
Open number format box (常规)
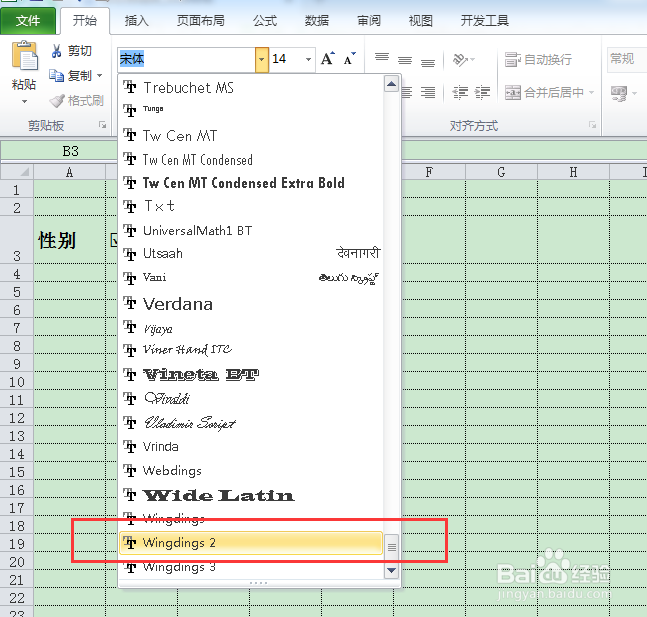pyautogui.click(x=627, y=59)
